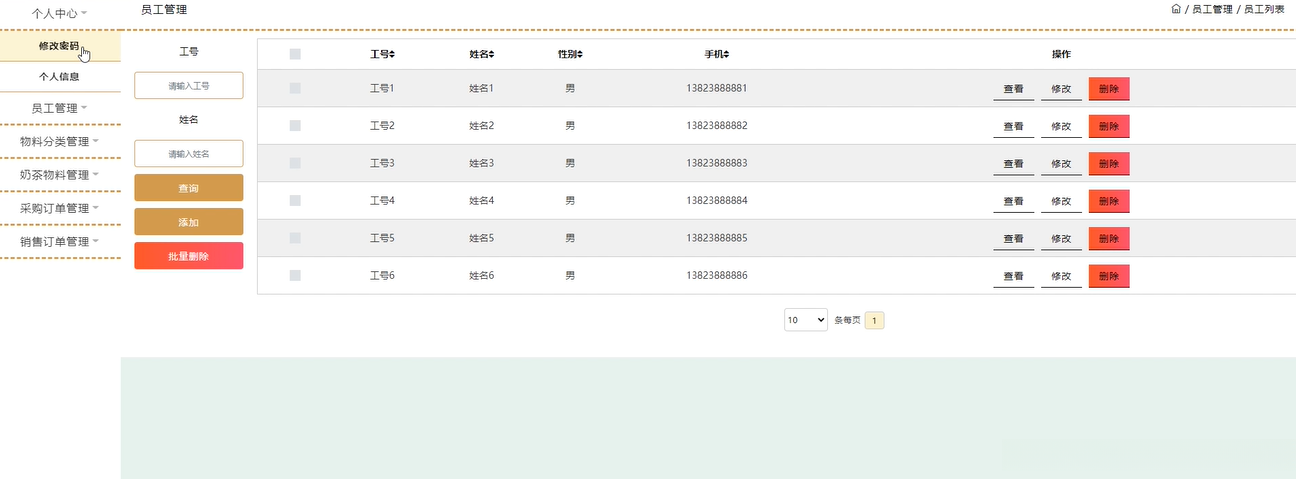Click phone number 13823888884 cell
The height and width of the screenshot is (479, 1296).
click(717, 201)
